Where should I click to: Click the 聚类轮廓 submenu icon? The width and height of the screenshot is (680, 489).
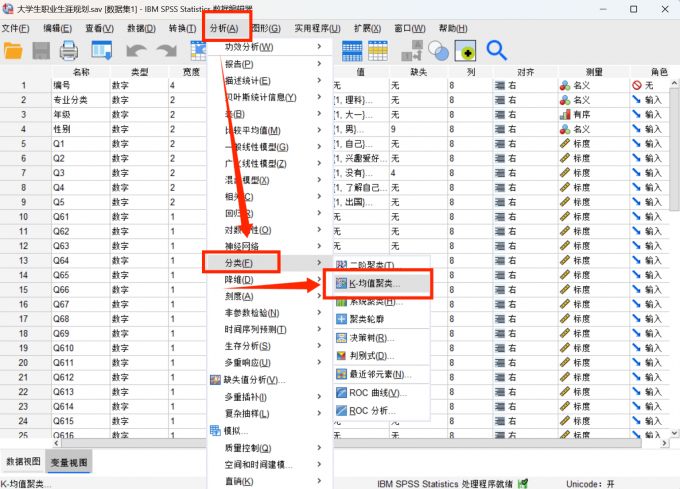coord(341,319)
